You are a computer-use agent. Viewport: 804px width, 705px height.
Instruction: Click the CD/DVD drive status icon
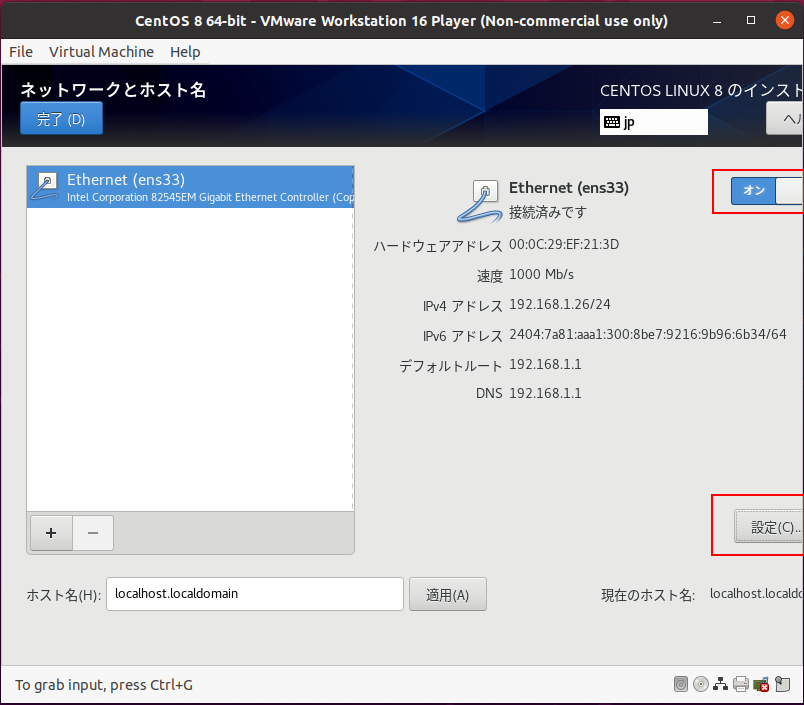(701, 685)
